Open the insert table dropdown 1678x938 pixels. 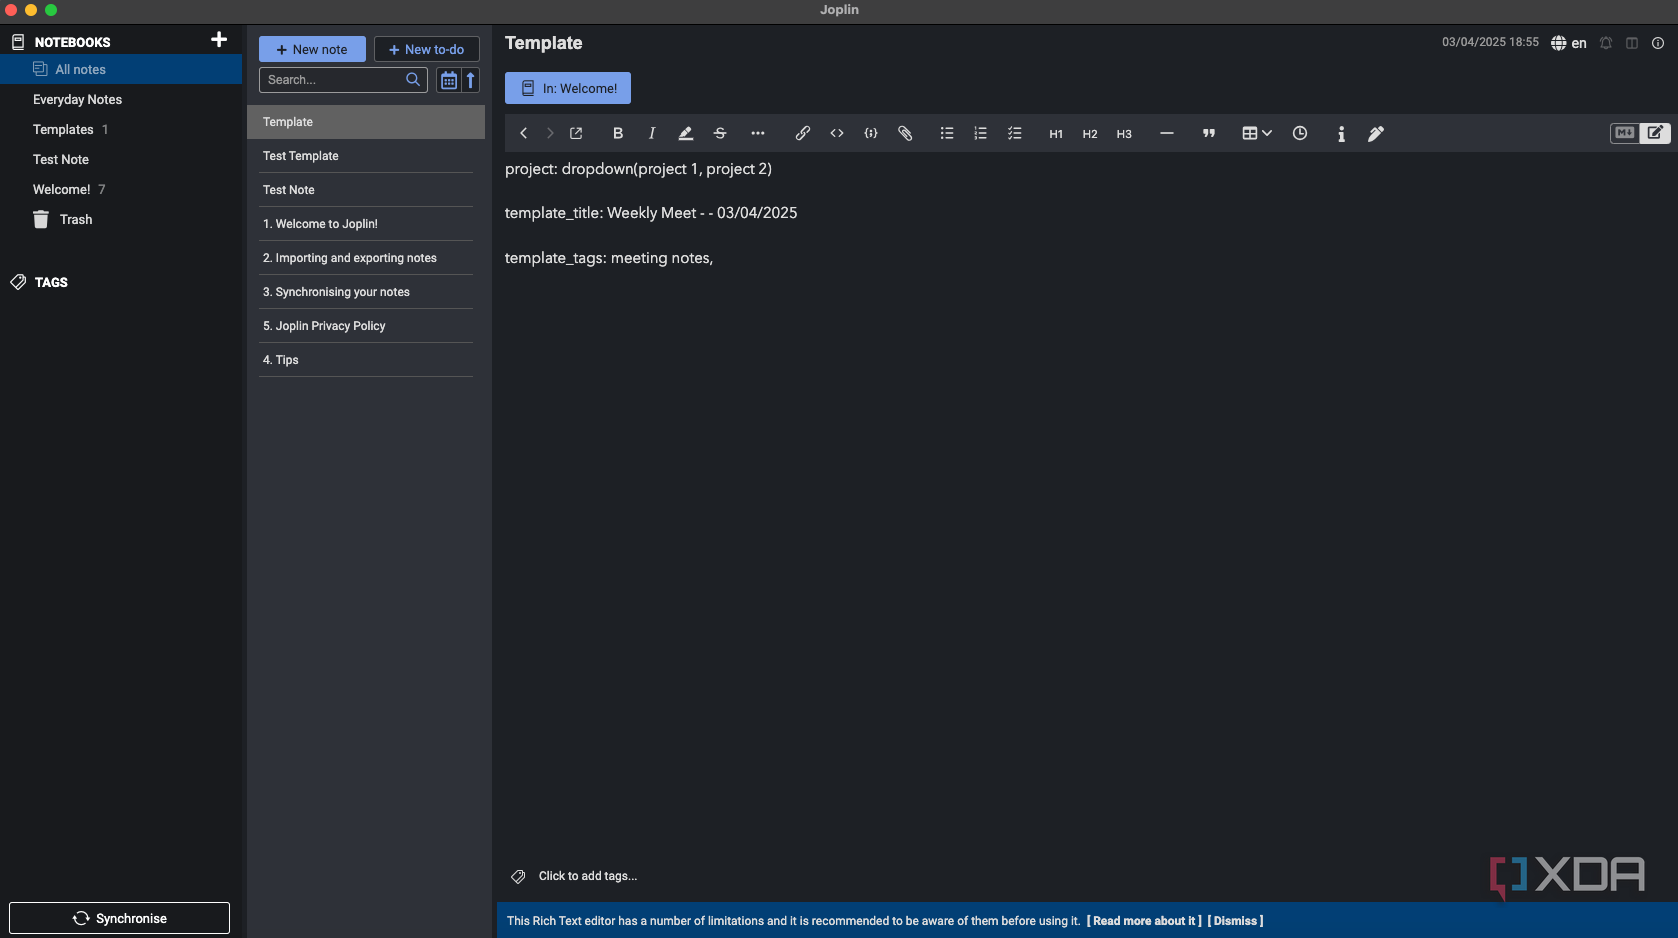click(1257, 133)
